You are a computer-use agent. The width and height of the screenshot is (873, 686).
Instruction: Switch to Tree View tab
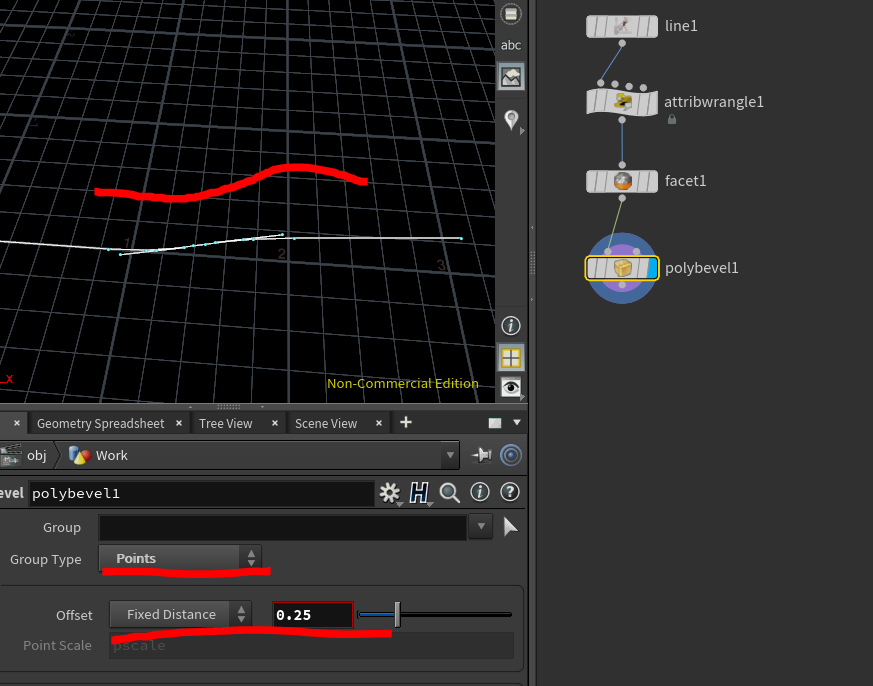pyautogui.click(x=225, y=424)
